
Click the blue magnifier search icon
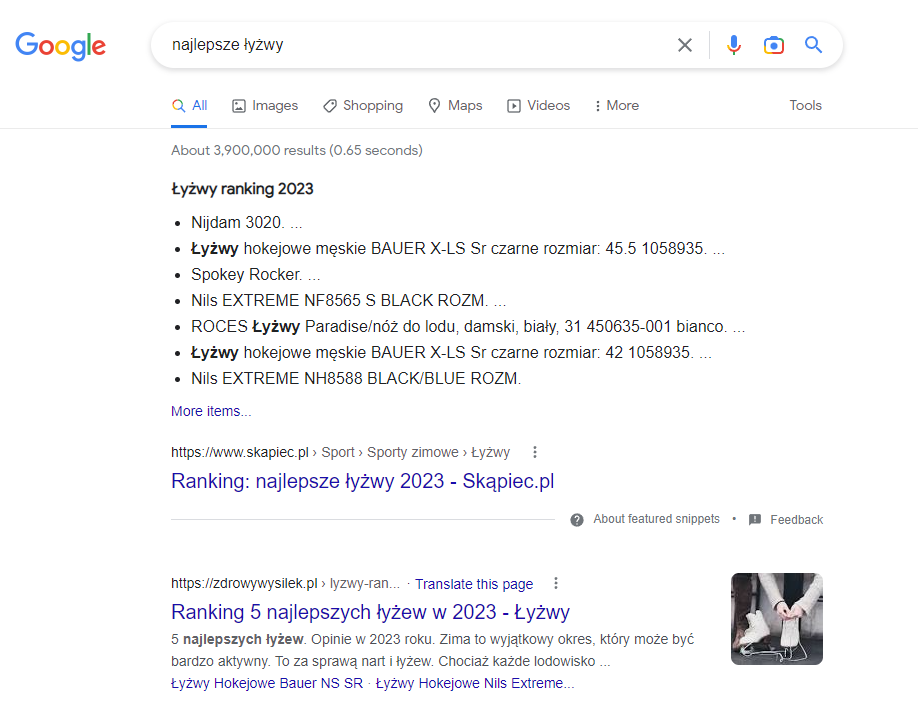(x=813, y=44)
